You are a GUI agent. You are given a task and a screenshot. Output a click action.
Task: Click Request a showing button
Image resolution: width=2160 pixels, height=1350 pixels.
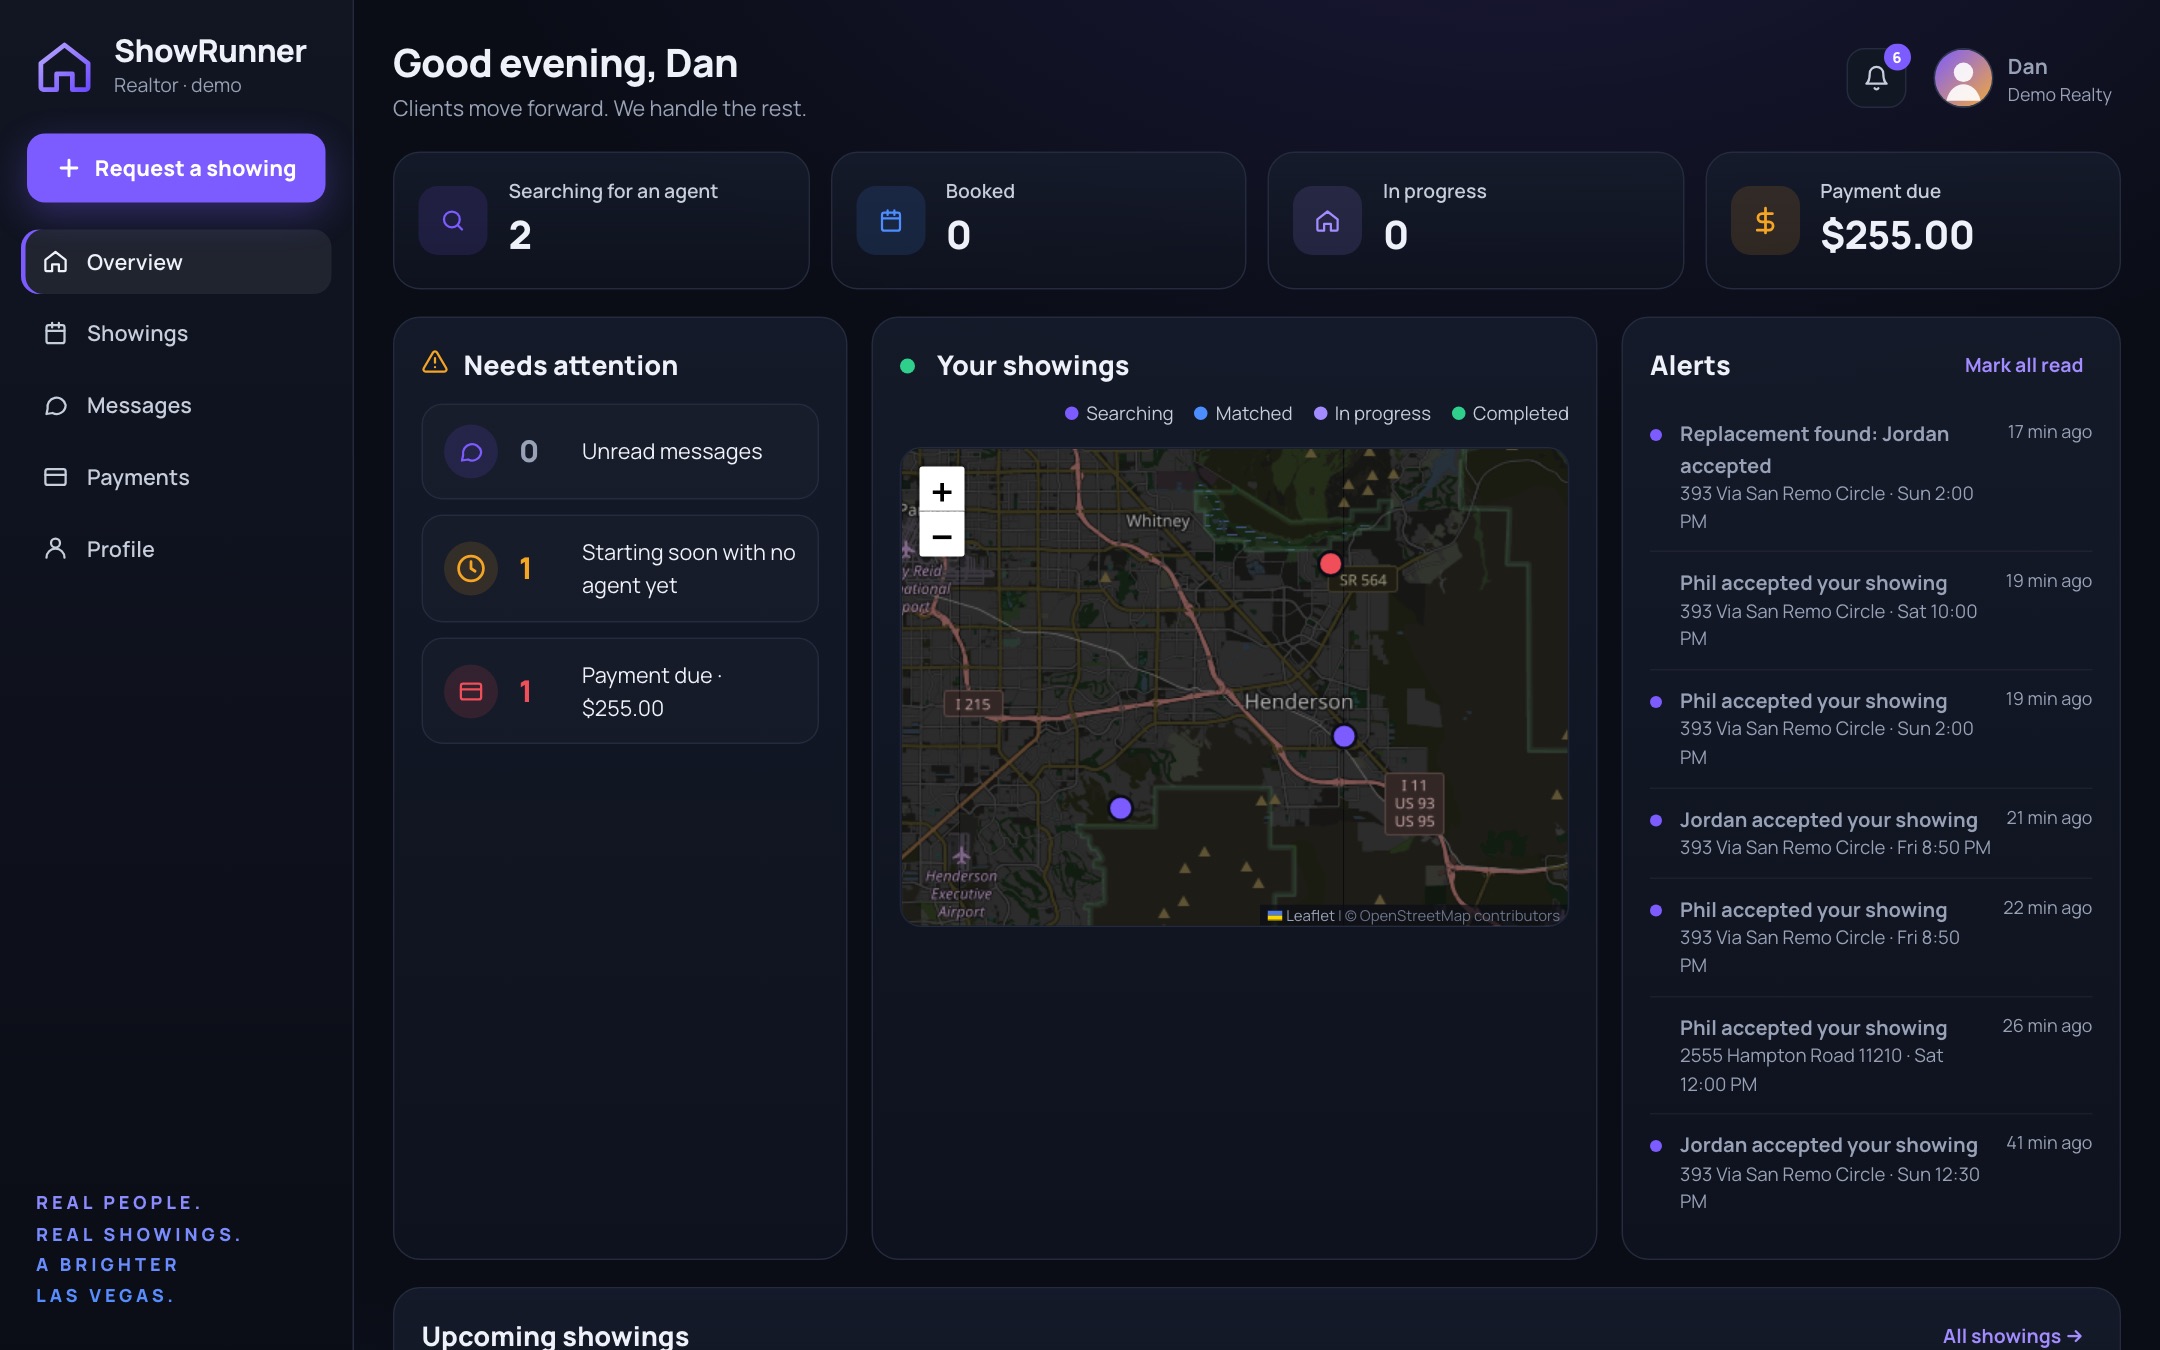(x=176, y=168)
